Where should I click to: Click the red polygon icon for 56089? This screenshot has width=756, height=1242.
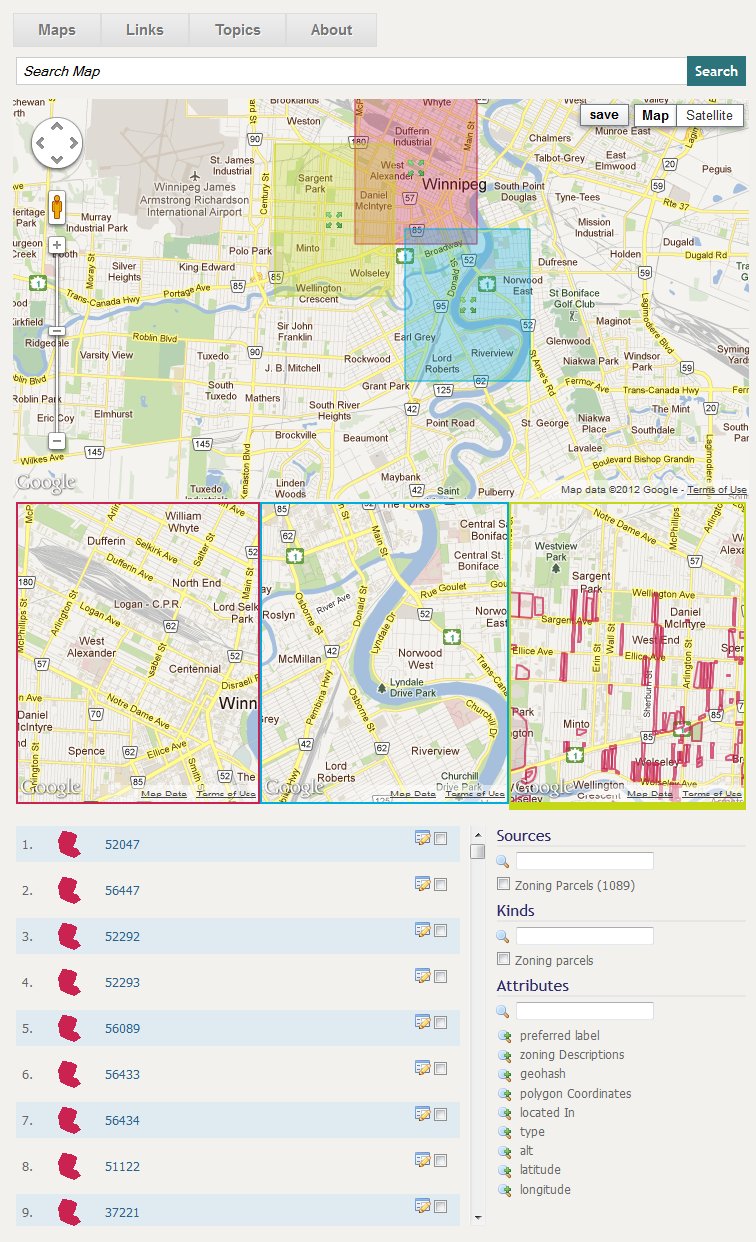tap(69, 1028)
